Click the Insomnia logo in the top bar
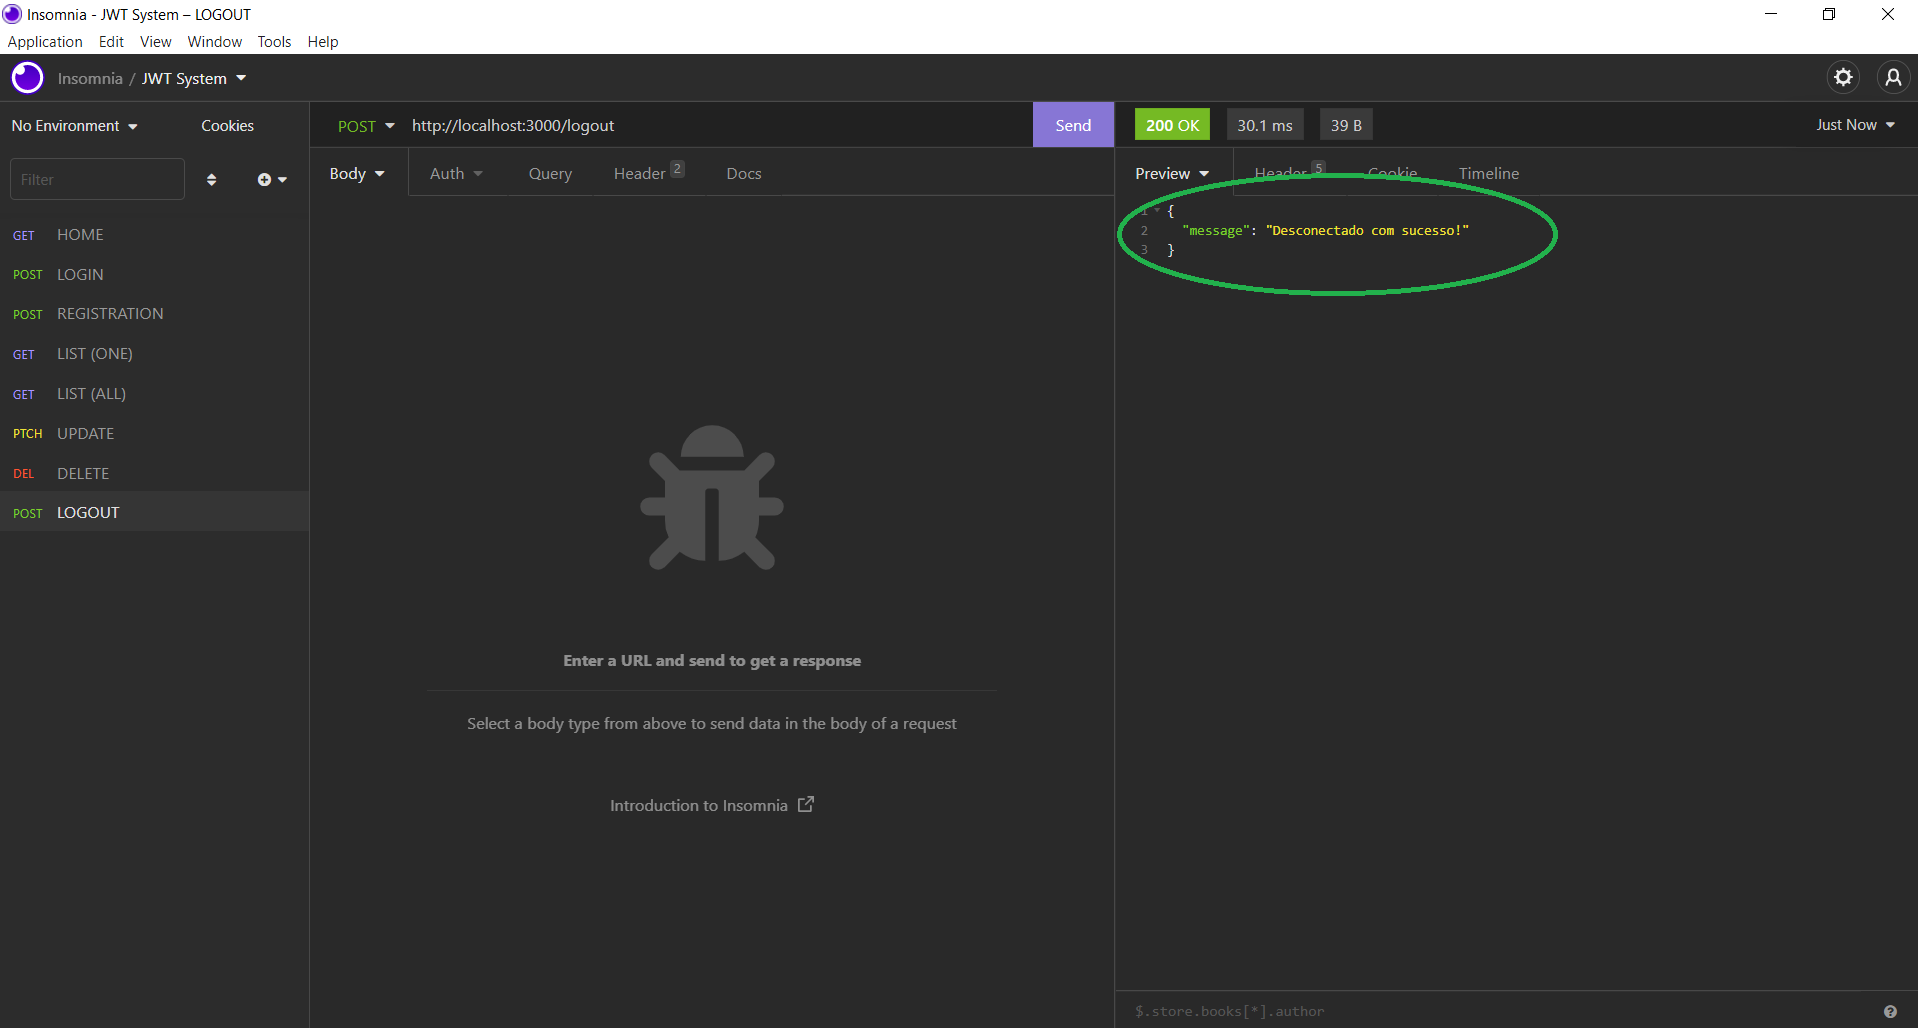1918x1028 pixels. [x=27, y=77]
